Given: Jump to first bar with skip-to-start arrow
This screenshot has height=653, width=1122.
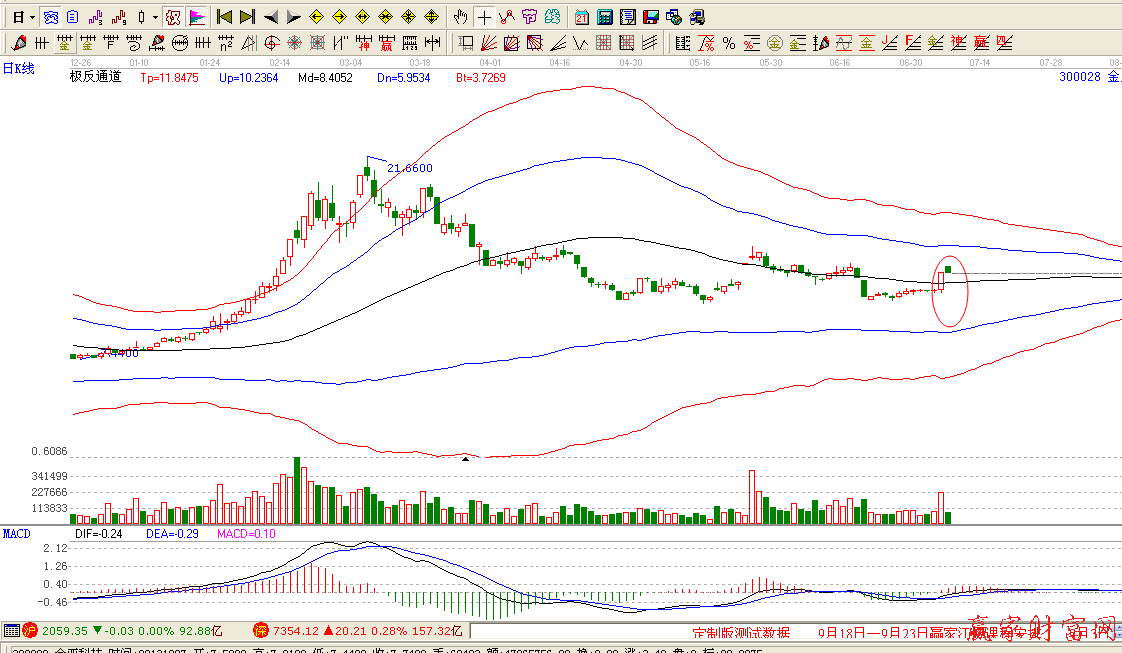Looking at the screenshot, I should pyautogui.click(x=225, y=17).
